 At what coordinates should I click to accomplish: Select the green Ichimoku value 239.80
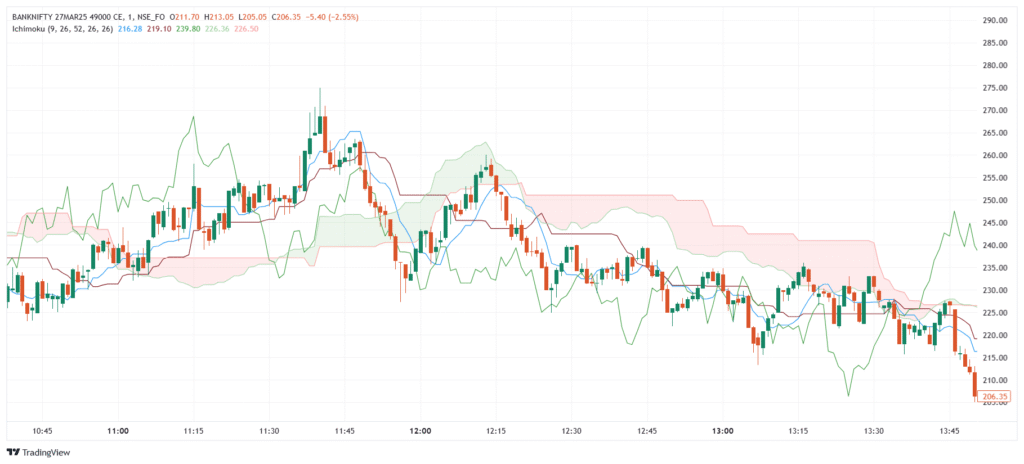pyautogui.click(x=186, y=29)
